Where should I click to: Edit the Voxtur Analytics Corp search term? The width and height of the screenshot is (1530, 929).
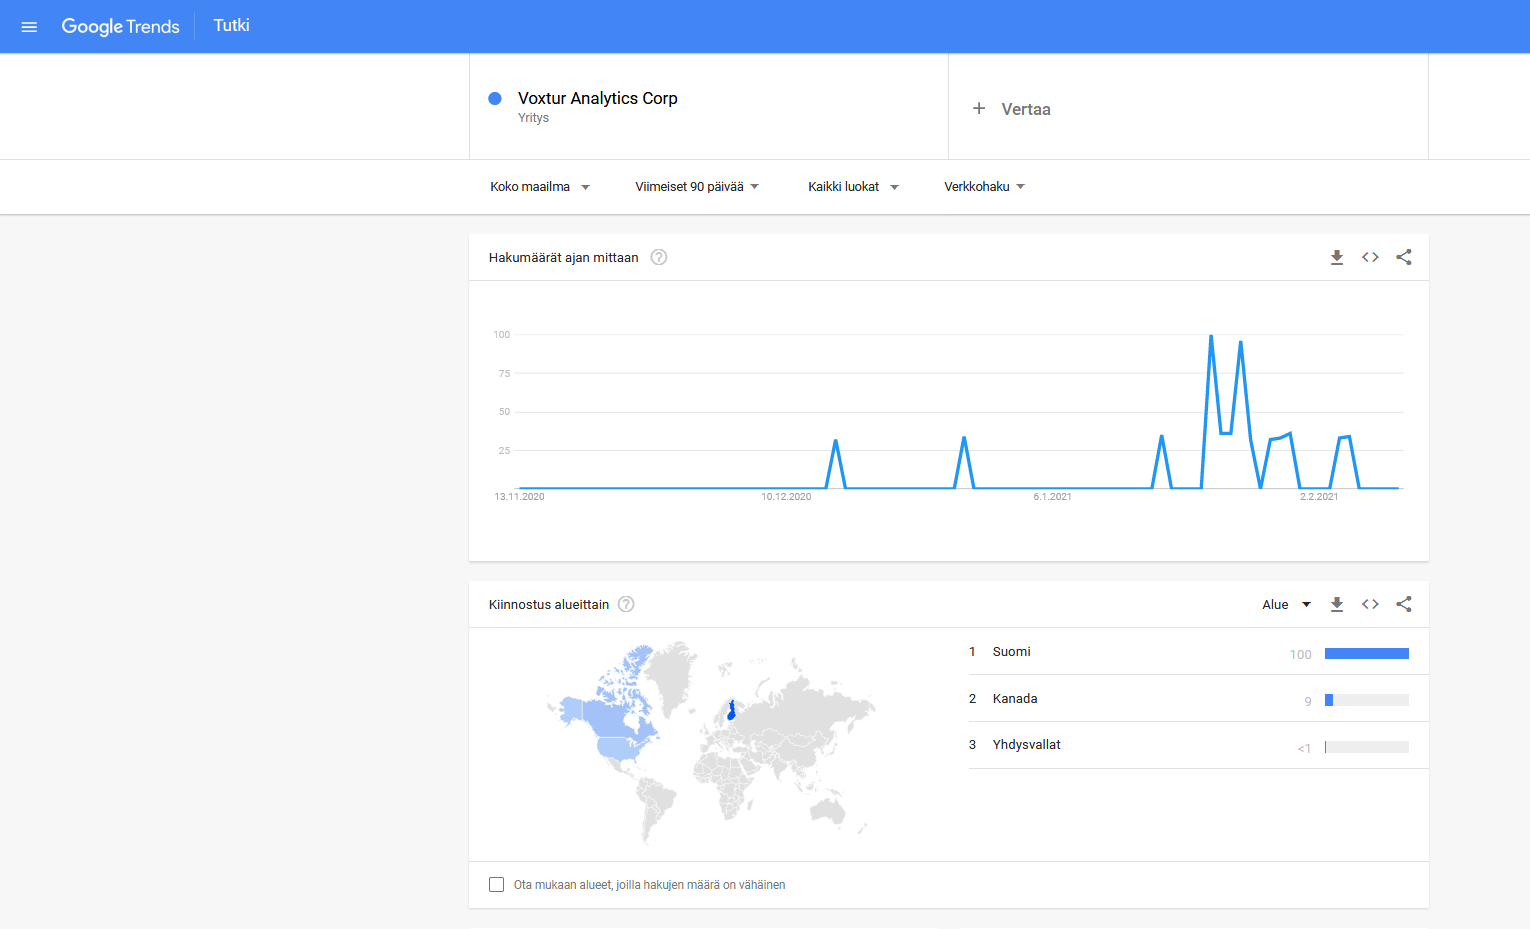[598, 99]
